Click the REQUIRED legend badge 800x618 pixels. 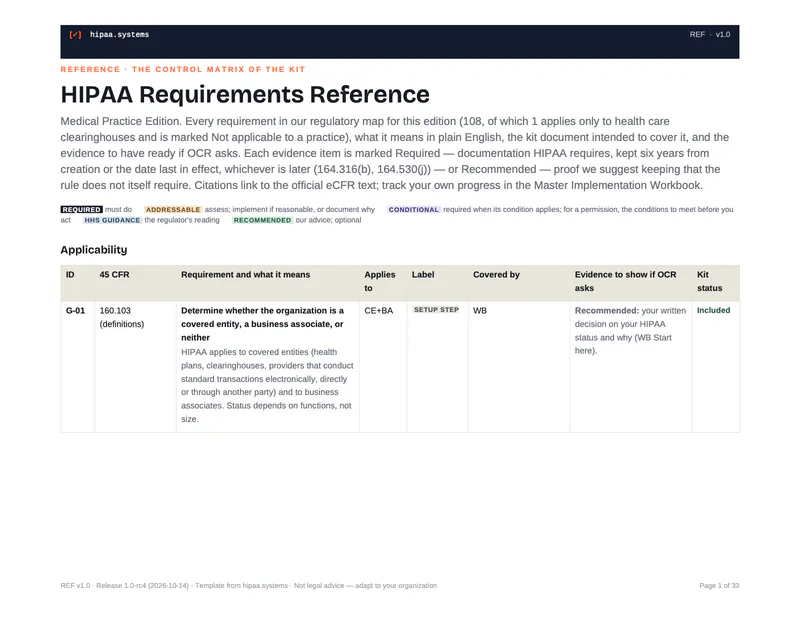coord(82,209)
